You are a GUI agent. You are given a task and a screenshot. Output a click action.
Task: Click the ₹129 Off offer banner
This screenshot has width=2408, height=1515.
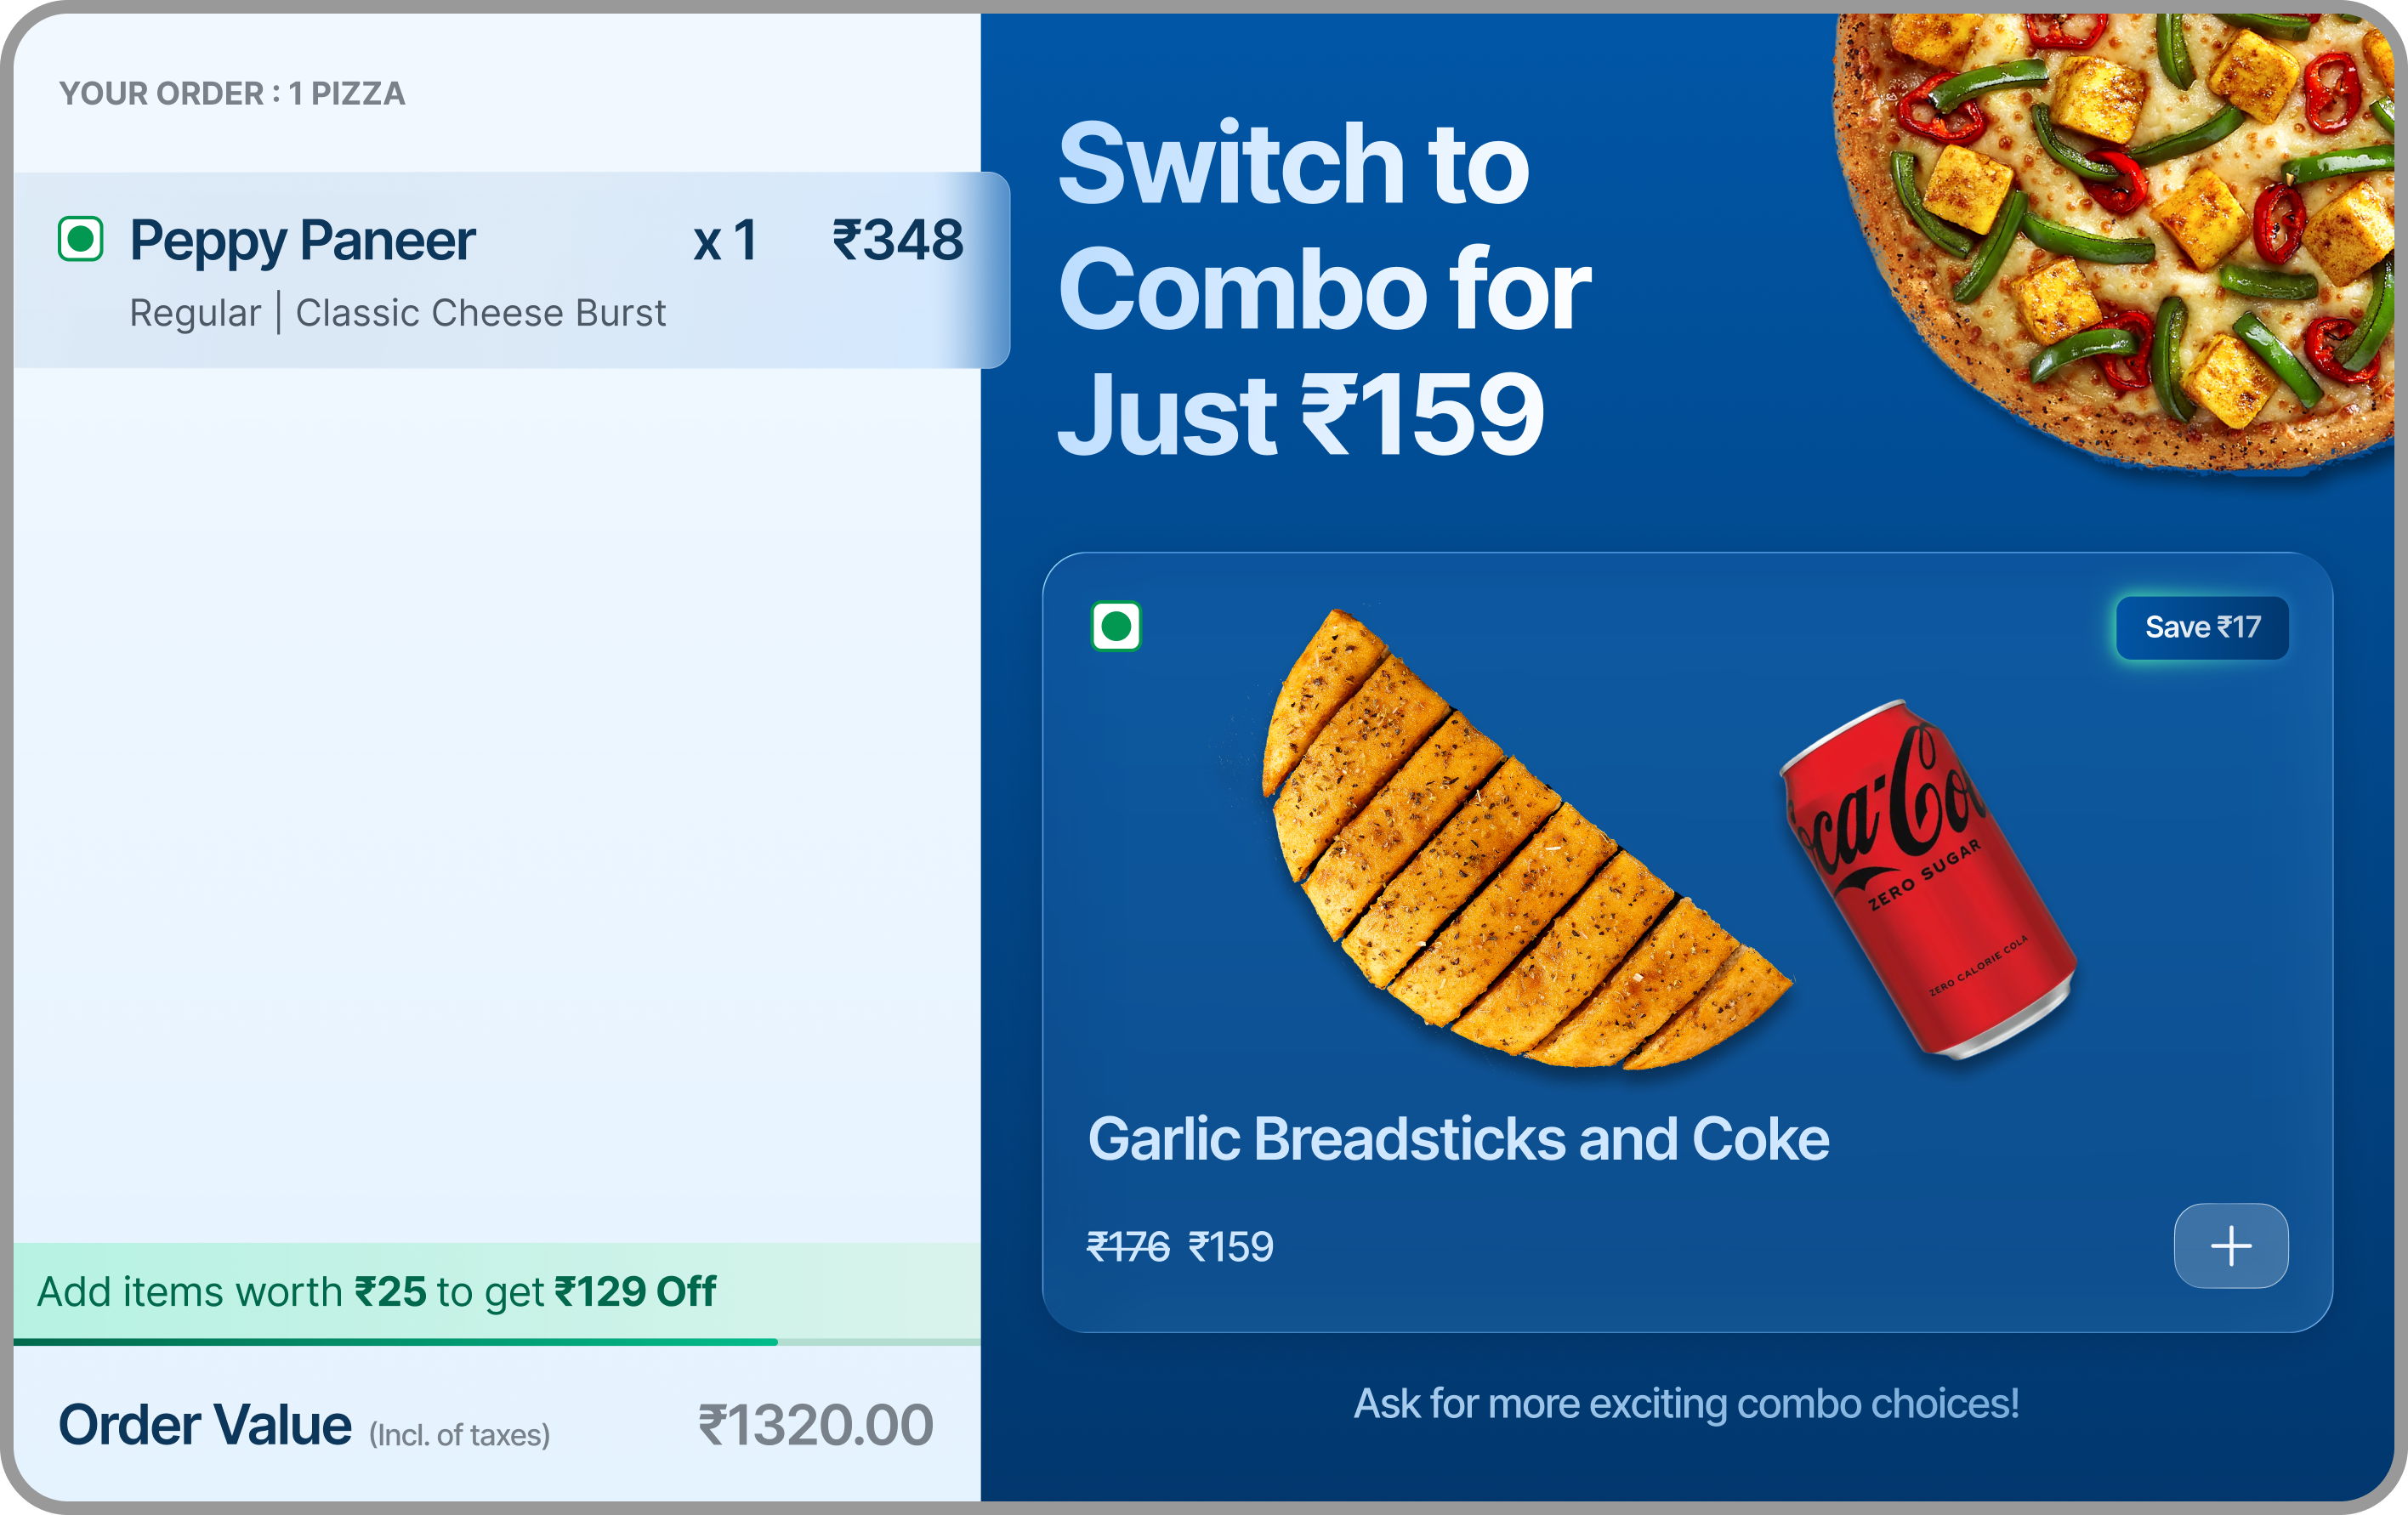tap(377, 1291)
